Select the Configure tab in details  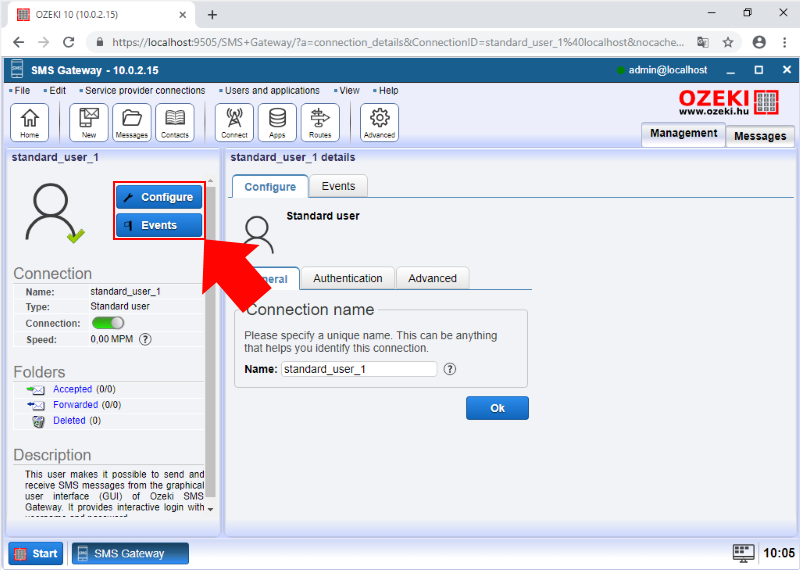tap(270, 187)
